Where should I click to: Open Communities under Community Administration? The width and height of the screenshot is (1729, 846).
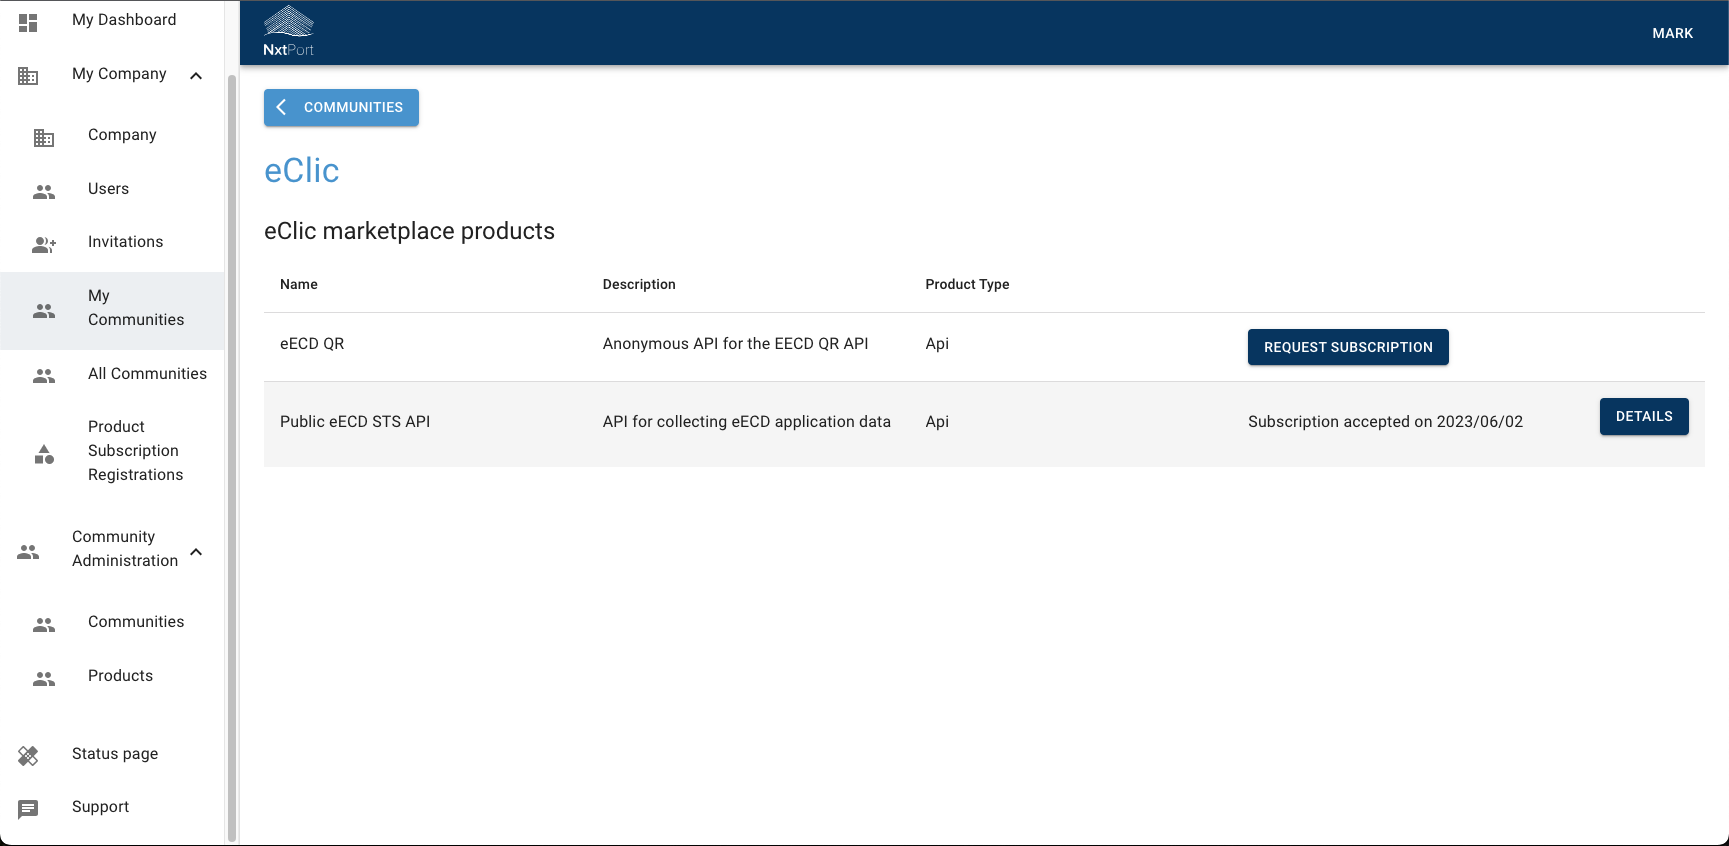[x=136, y=622]
